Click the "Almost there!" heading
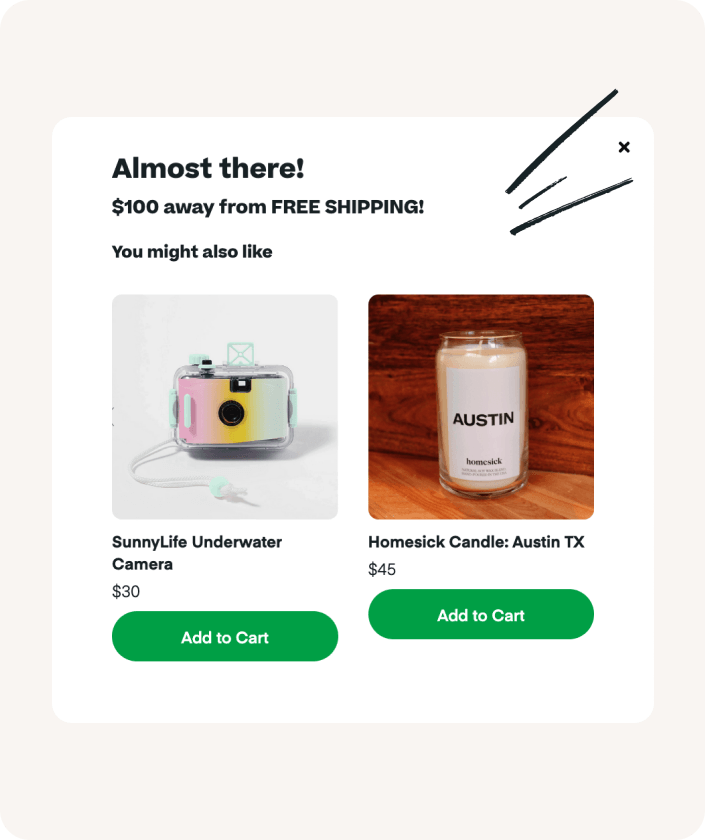The height and width of the screenshot is (840, 705). [x=208, y=168]
